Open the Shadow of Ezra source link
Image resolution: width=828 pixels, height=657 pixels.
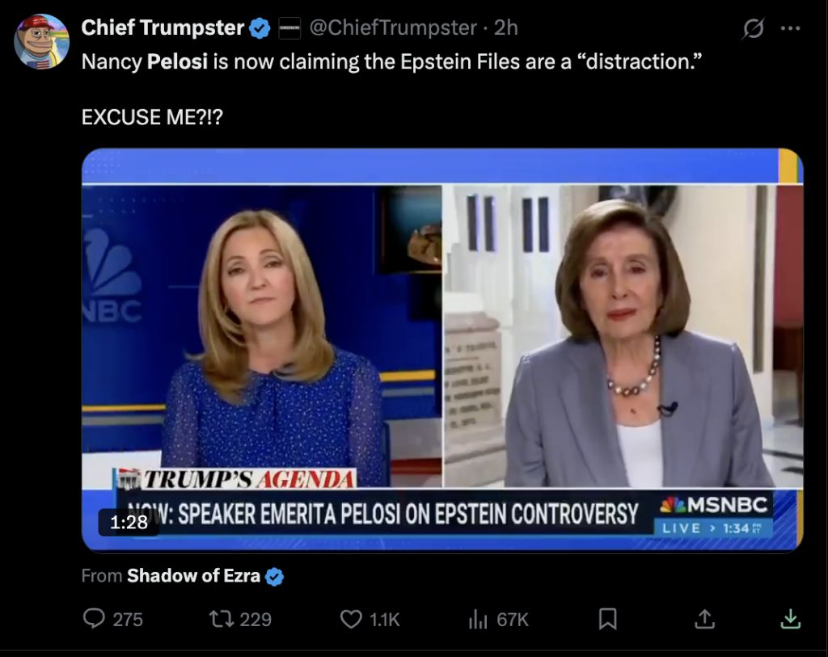pyautogui.click(x=194, y=575)
